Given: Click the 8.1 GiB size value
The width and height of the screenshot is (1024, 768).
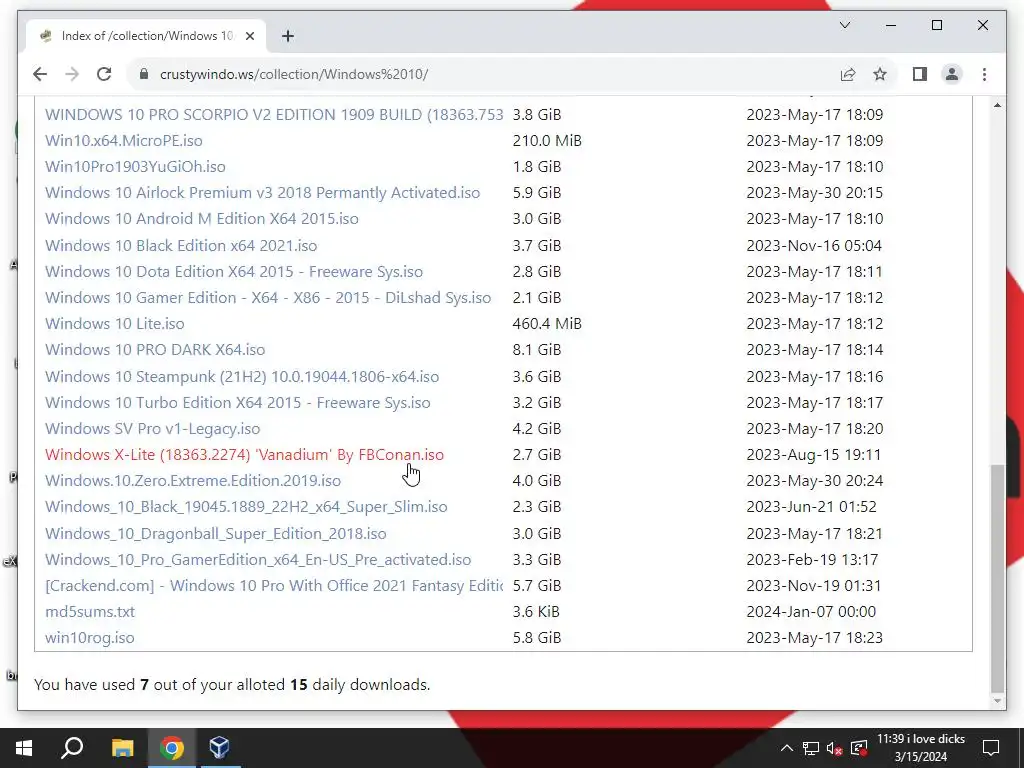Looking at the screenshot, I should 536,350.
